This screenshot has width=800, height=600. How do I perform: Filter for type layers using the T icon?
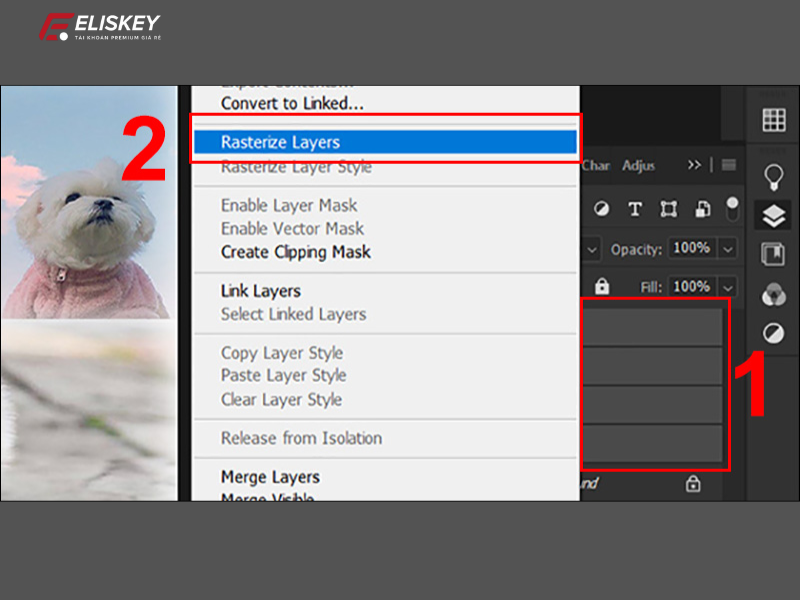[x=635, y=209]
